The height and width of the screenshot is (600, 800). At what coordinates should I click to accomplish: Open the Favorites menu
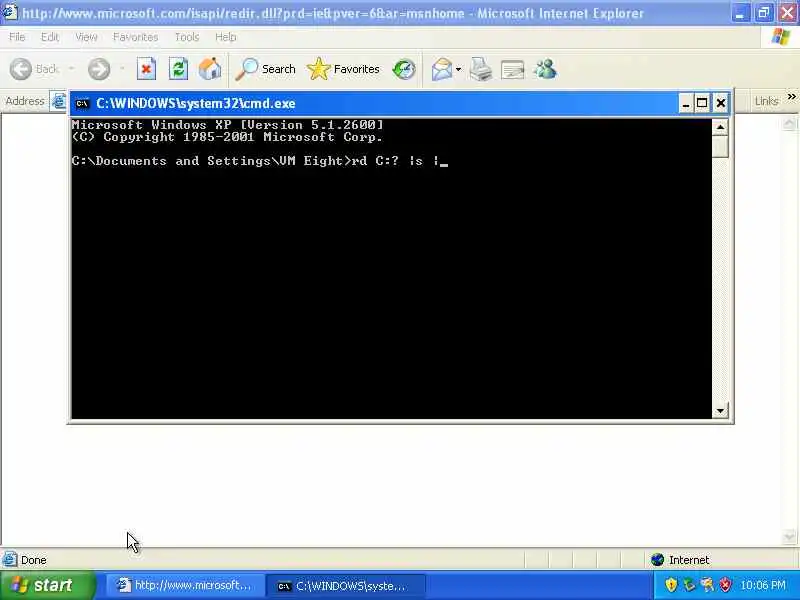(x=135, y=37)
